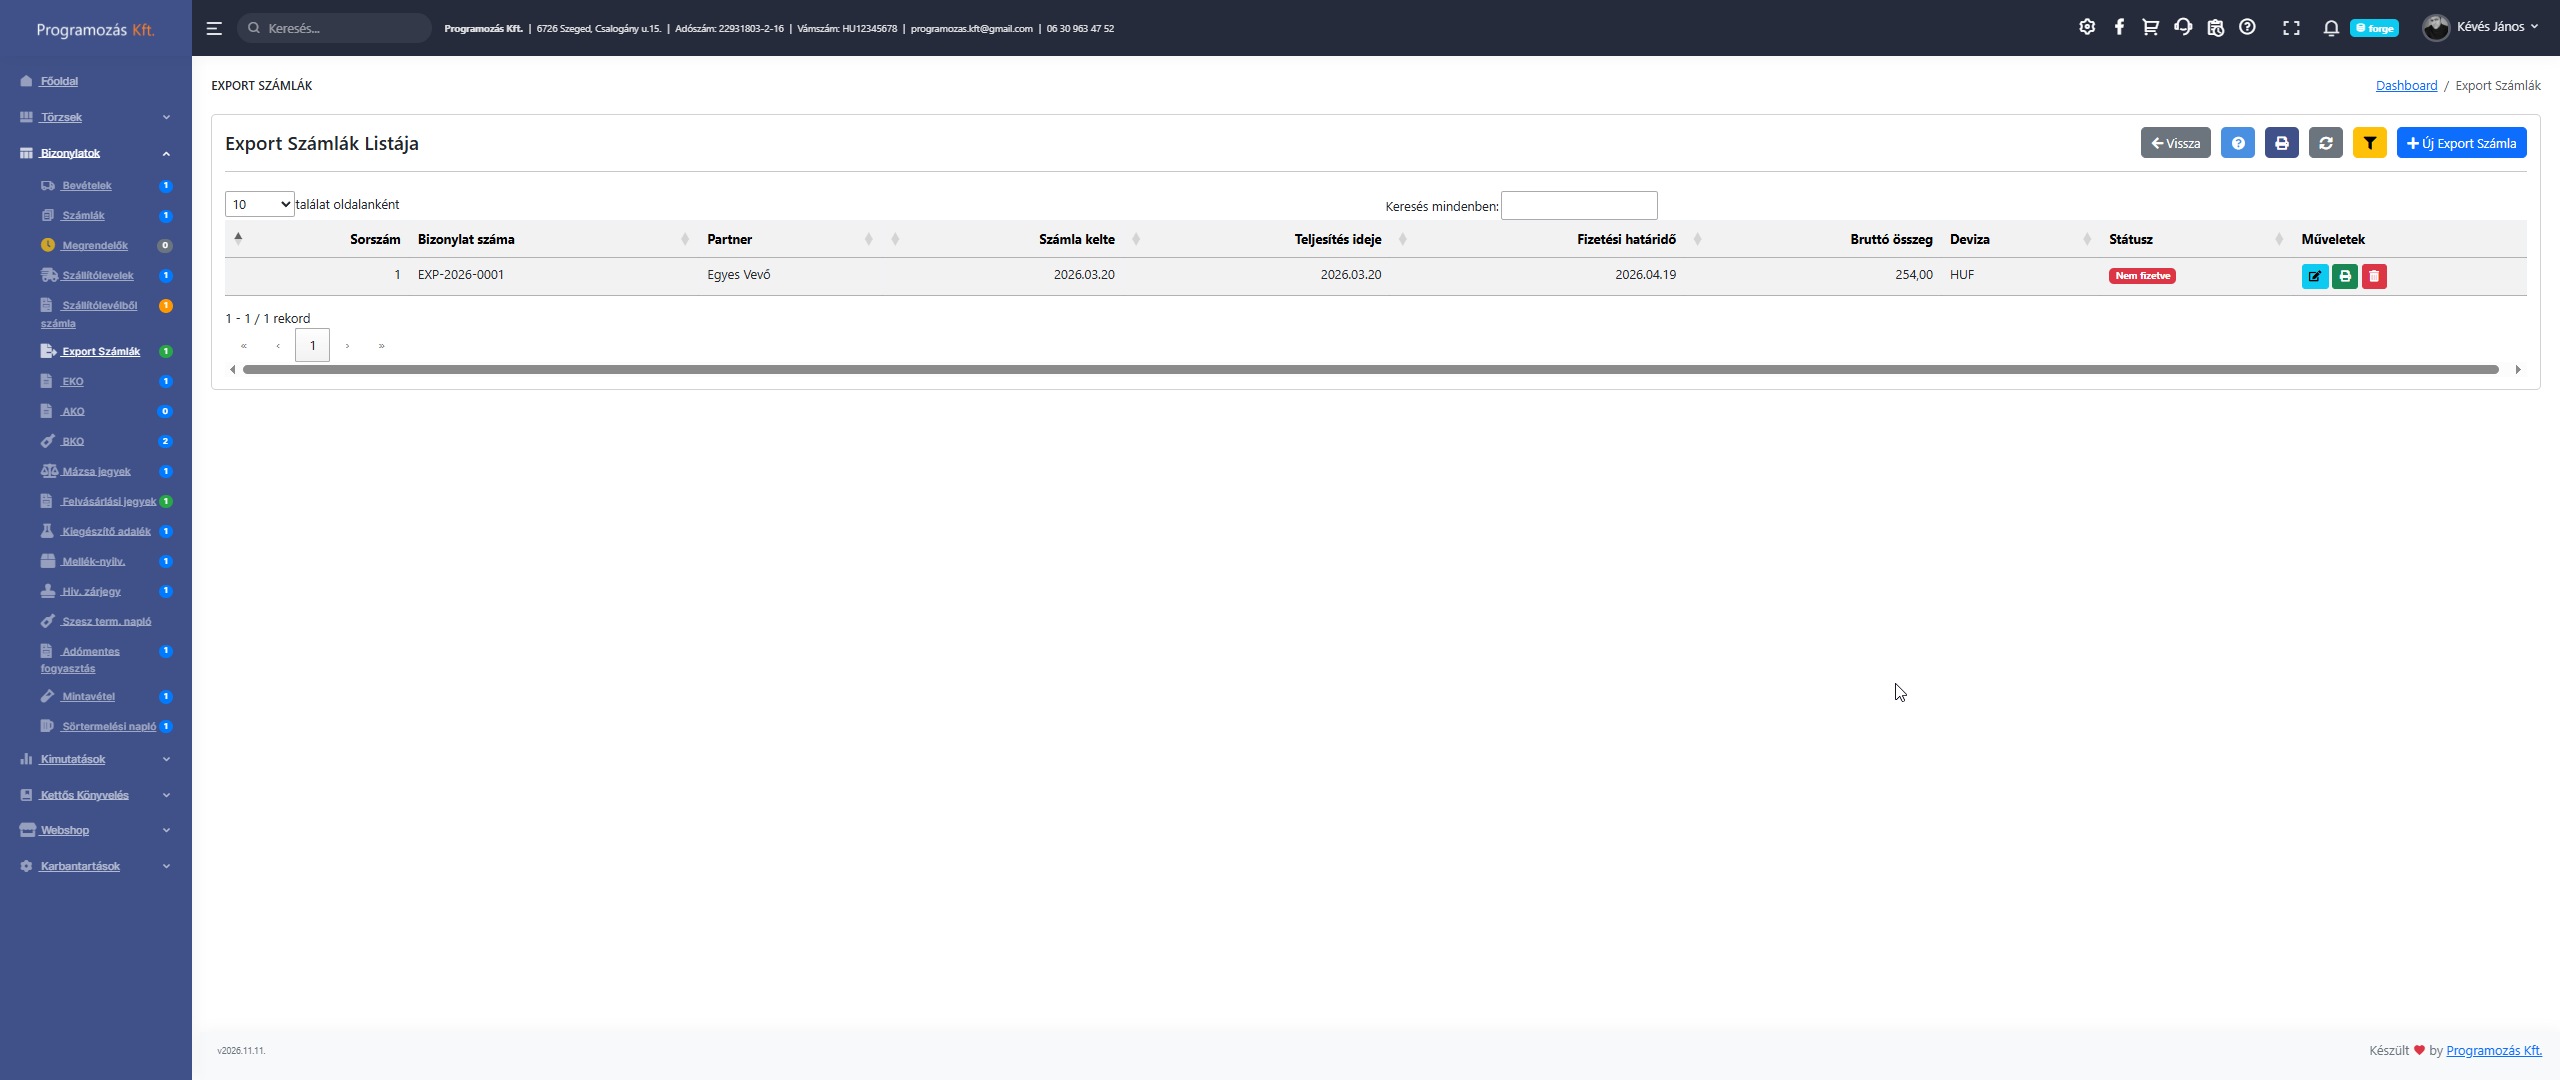Image resolution: width=2560 pixels, height=1080 pixels.
Task: Open the Facebook icon in top bar
Action: tap(2119, 27)
